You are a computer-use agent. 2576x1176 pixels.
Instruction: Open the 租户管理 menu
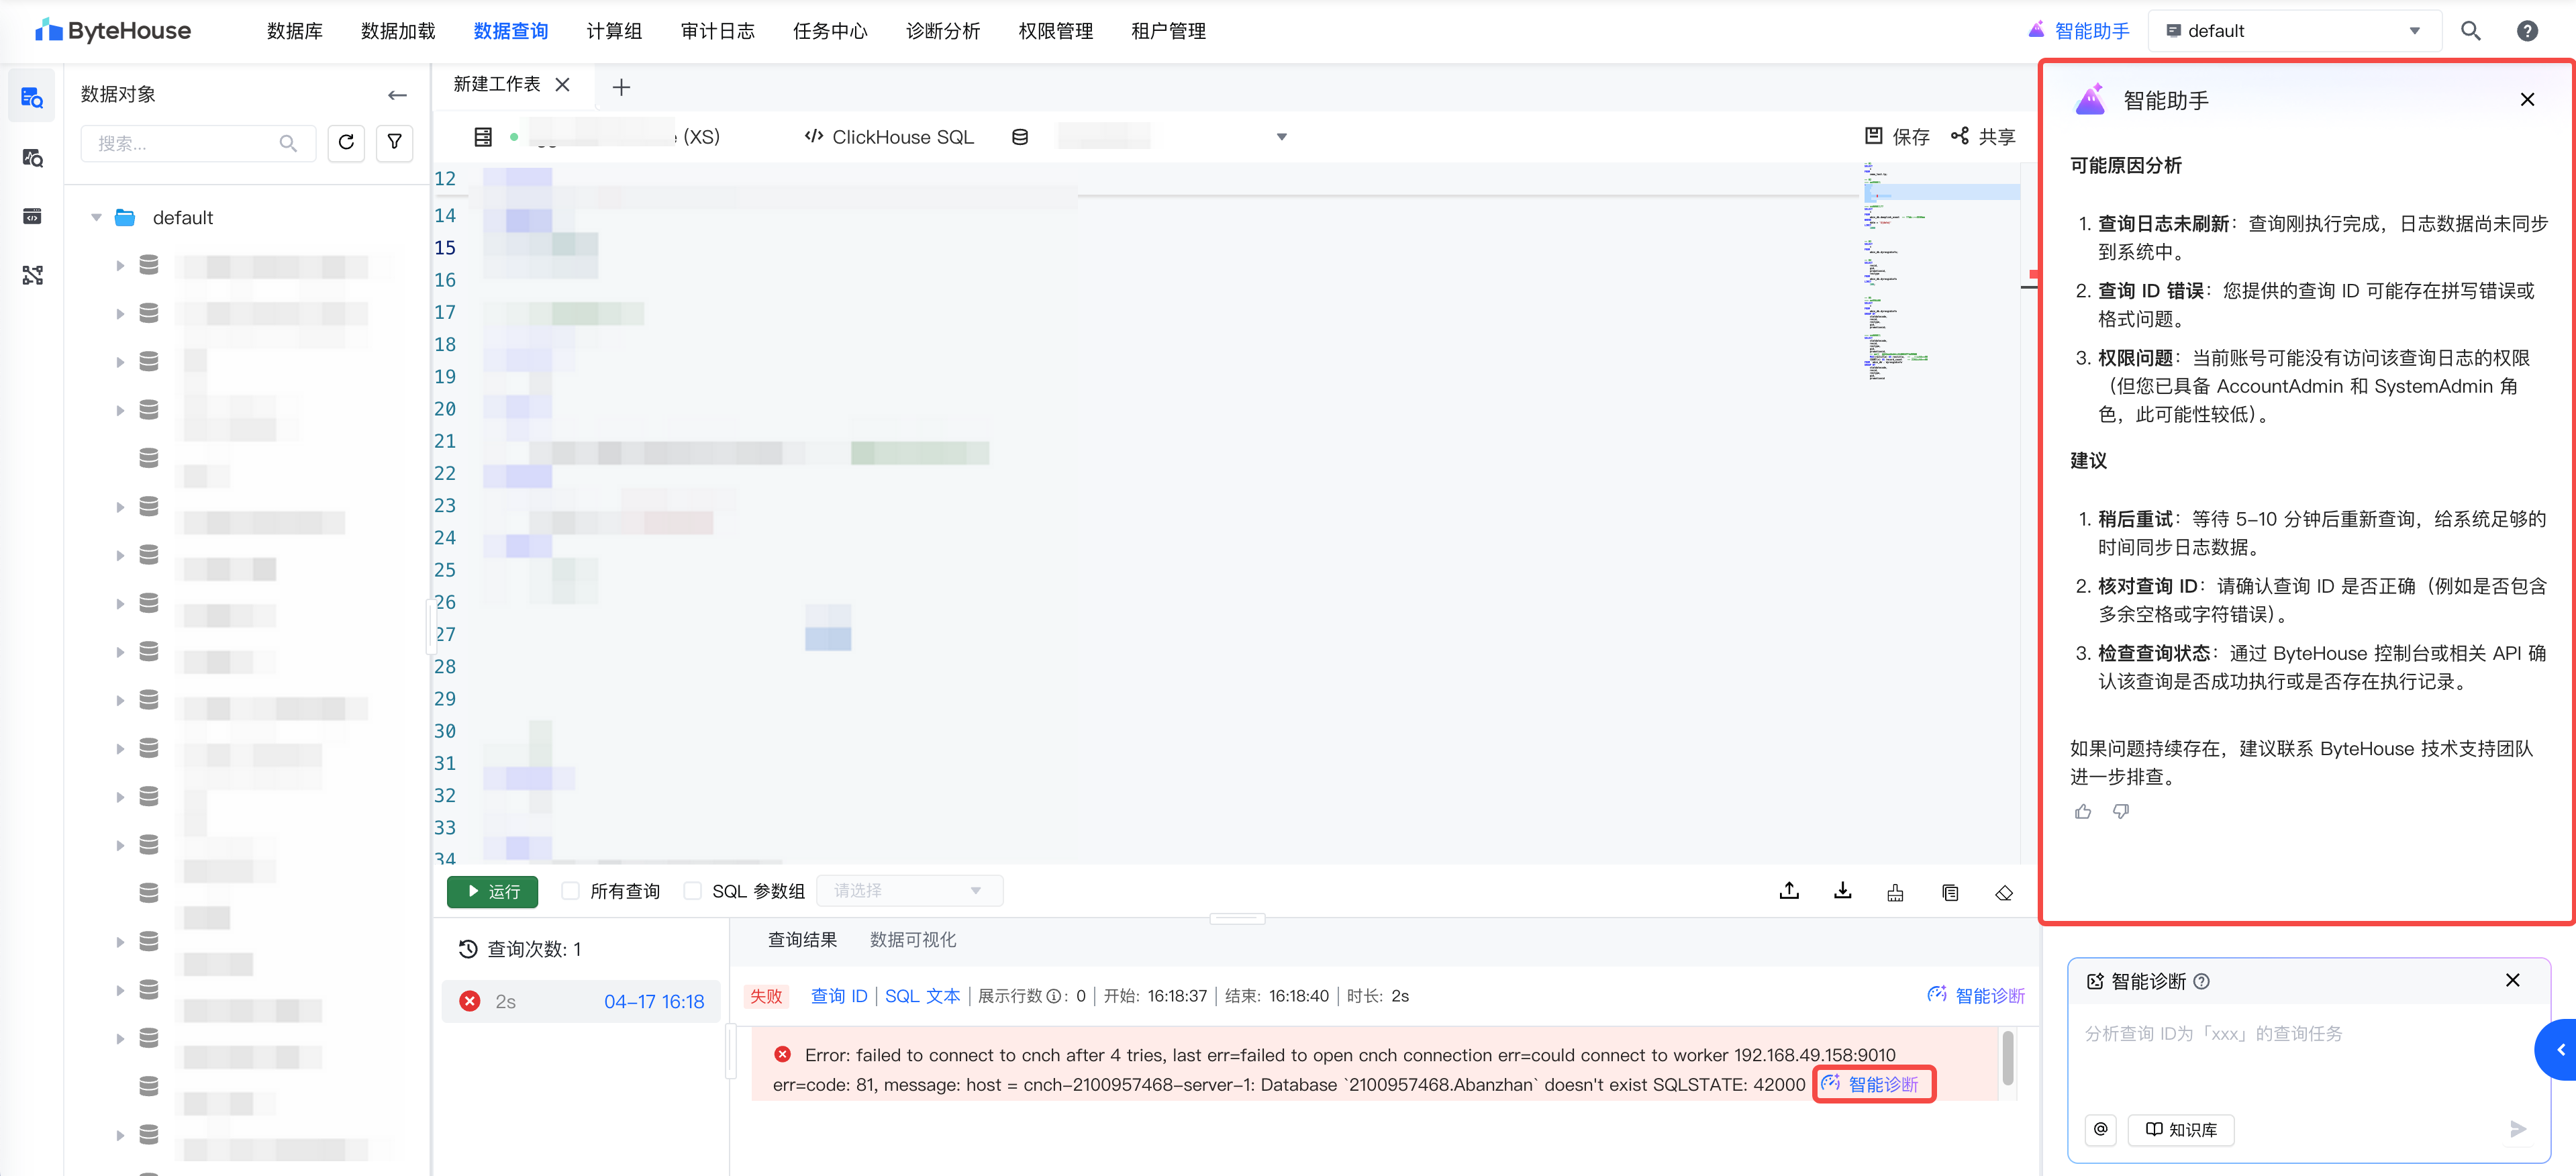(1168, 31)
